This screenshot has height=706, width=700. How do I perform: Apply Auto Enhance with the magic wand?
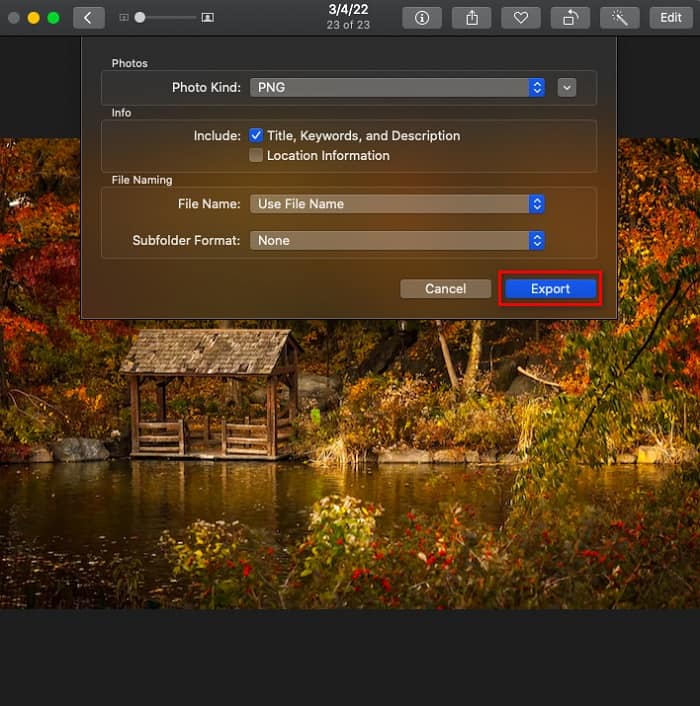tap(620, 18)
